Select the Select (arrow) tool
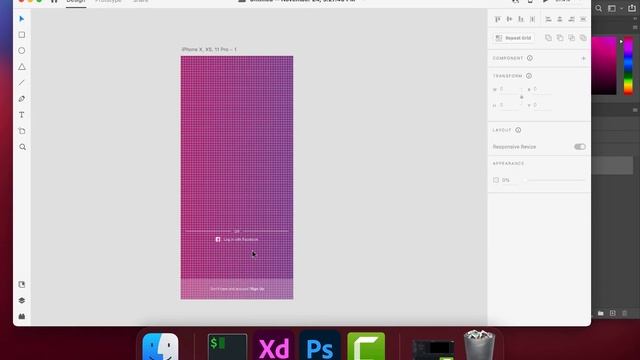This screenshot has height=360, width=640. 22,19
